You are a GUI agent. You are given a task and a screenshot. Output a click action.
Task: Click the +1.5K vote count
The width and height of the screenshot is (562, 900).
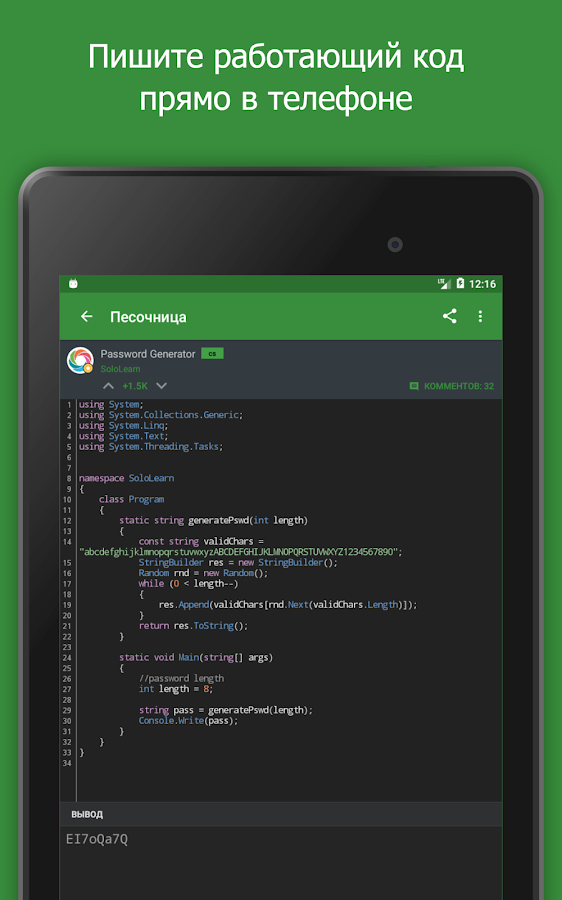point(135,386)
